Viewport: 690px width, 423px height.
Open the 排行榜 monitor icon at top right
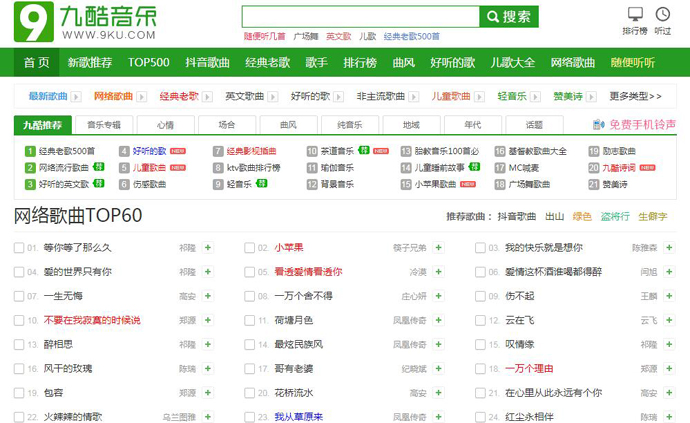pos(636,15)
